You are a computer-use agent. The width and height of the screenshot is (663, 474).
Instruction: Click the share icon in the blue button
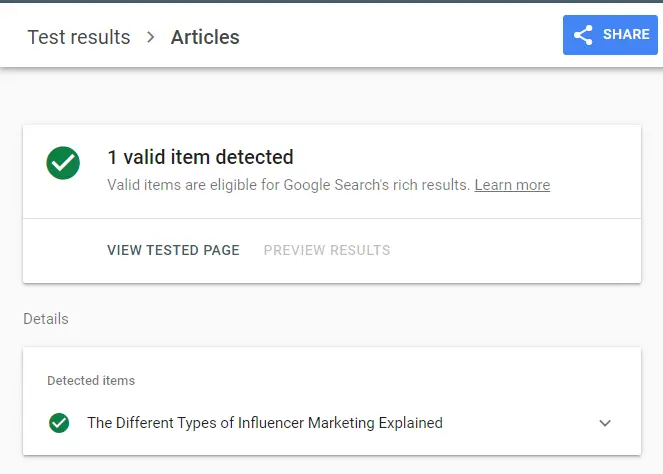point(583,35)
